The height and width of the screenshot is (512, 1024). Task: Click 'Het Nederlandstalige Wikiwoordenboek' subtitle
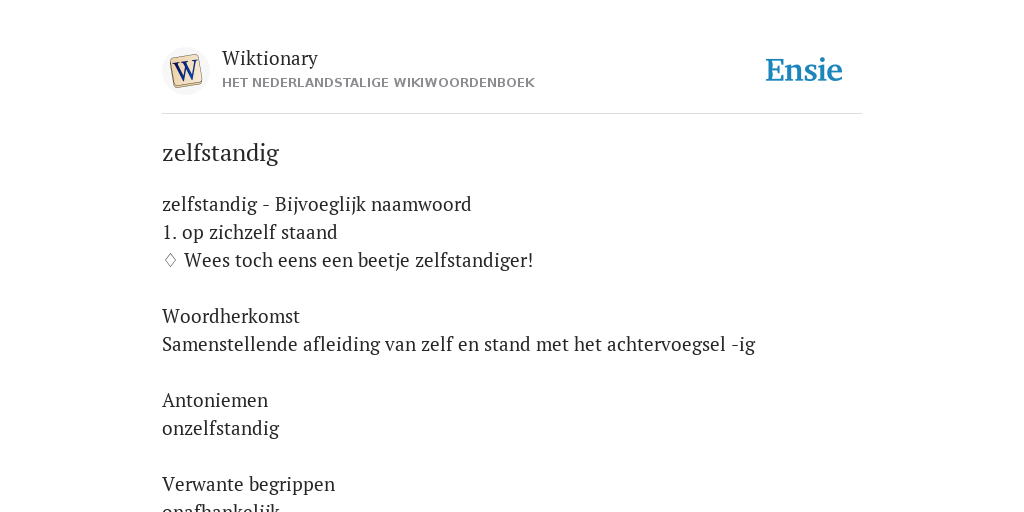coord(378,83)
